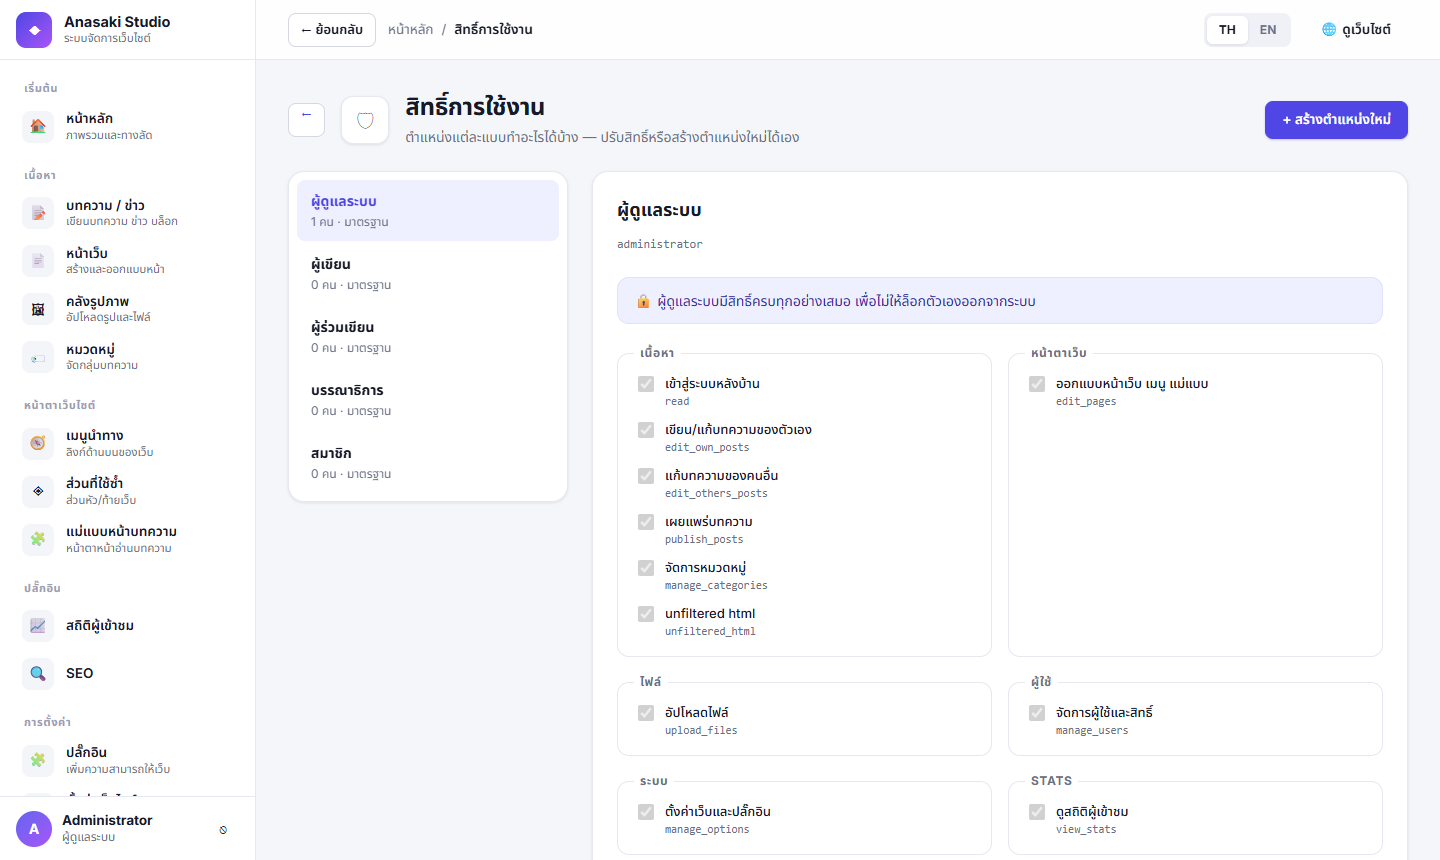This screenshot has width=1440, height=860.
Task: Open the สถิติผู้เข้าชม stats chart icon
Action: point(38,626)
